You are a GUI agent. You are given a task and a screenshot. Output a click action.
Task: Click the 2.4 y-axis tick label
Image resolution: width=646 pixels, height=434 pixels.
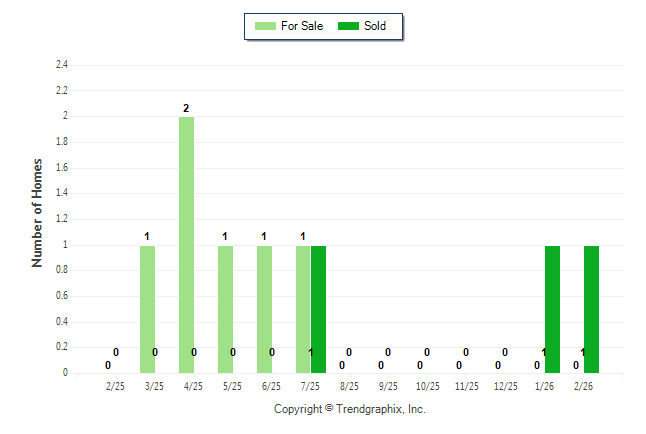(61, 65)
